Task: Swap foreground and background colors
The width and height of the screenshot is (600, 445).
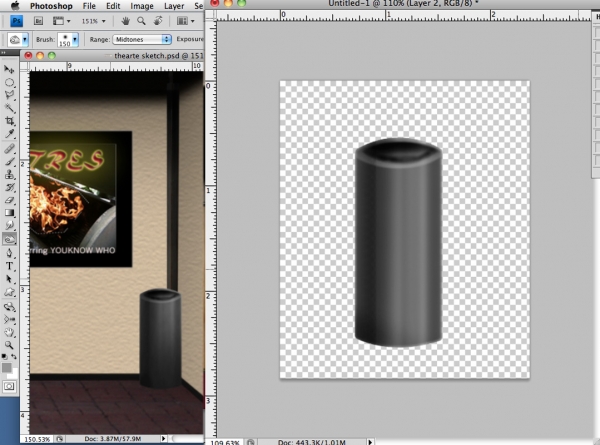Action: pos(14,356)
